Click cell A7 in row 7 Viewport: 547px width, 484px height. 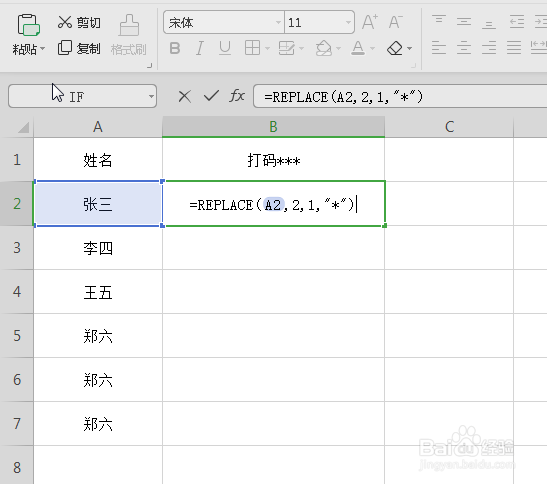pos(98,424)
